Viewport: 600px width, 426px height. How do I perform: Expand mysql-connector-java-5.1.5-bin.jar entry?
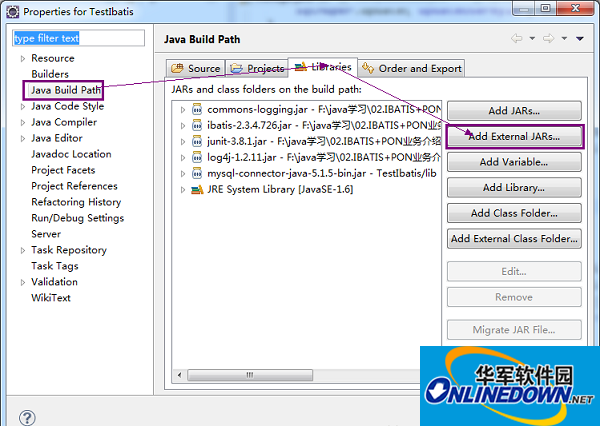coord(183,174)
